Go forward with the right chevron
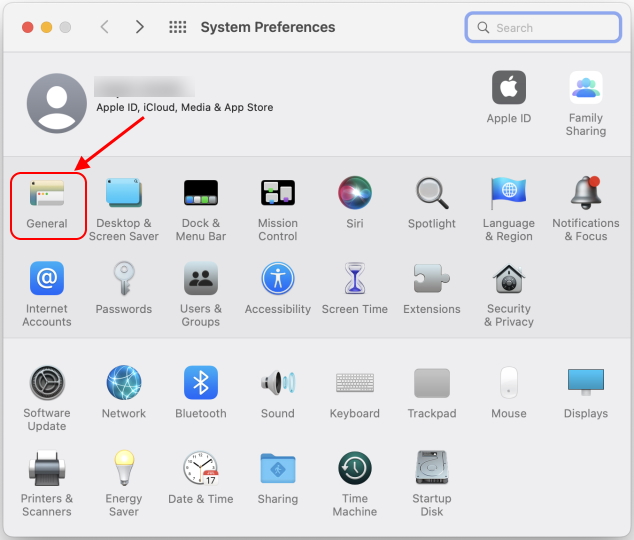The width and height of the screenshot is (634, 540). coord(139,27)
